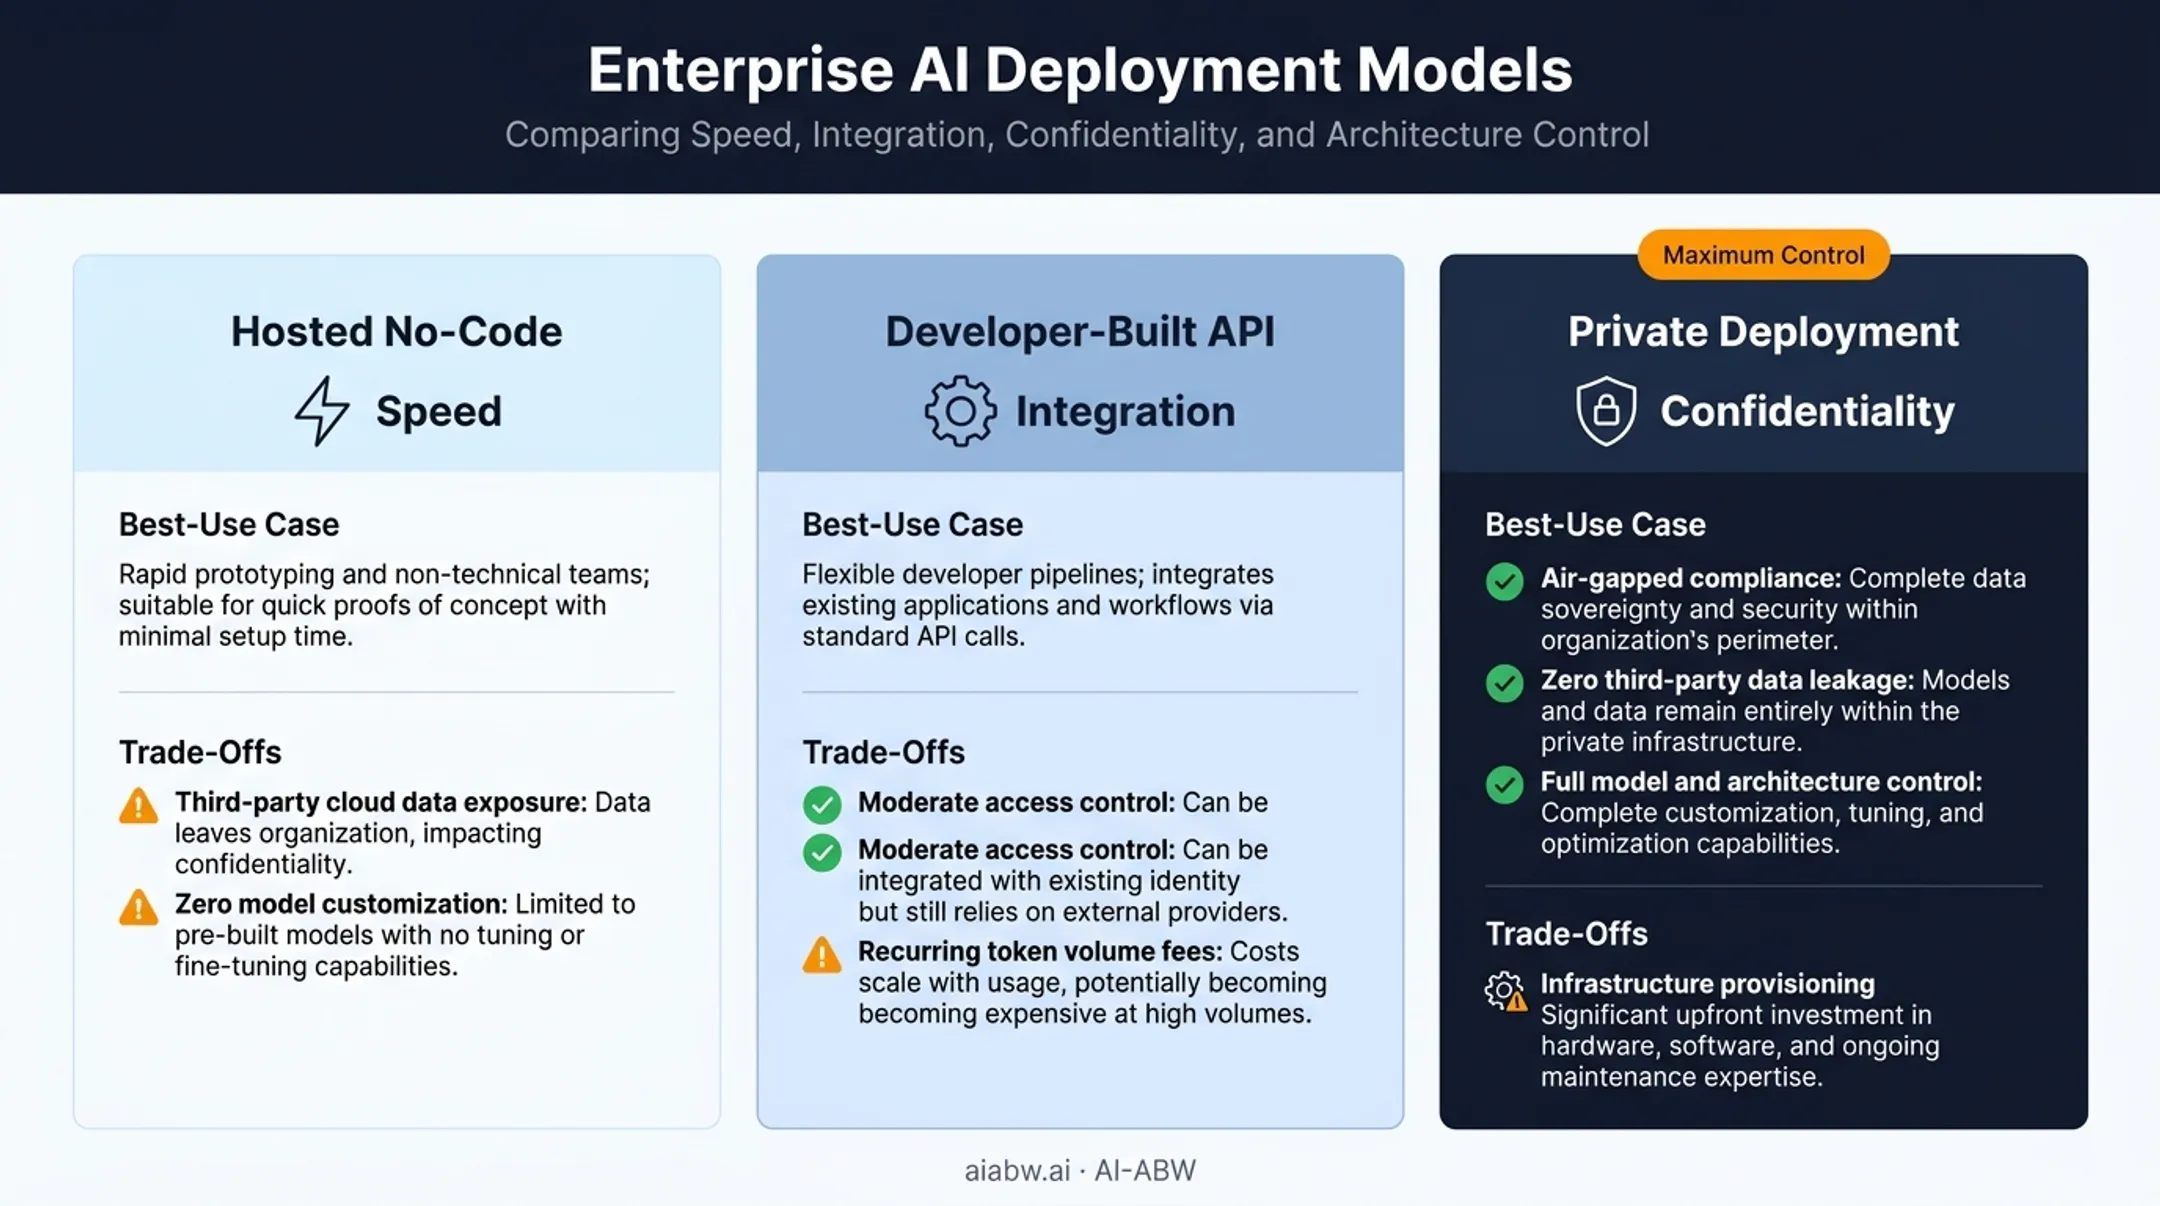Click Trade-Offs heading in Hosted No-Code card
Screen dimensions: 2160x1206
[200, 752]
